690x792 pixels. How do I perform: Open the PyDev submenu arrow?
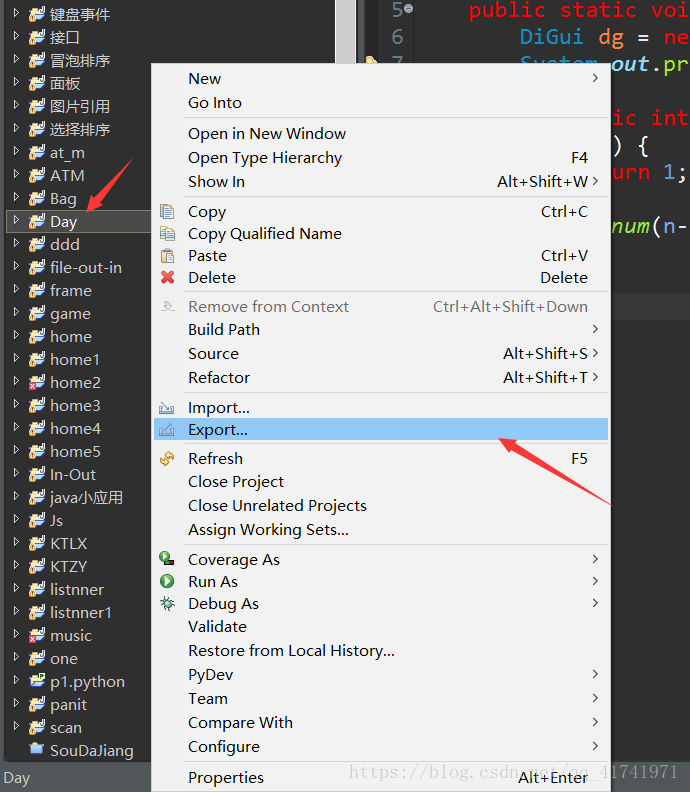(x=595, y=674)
